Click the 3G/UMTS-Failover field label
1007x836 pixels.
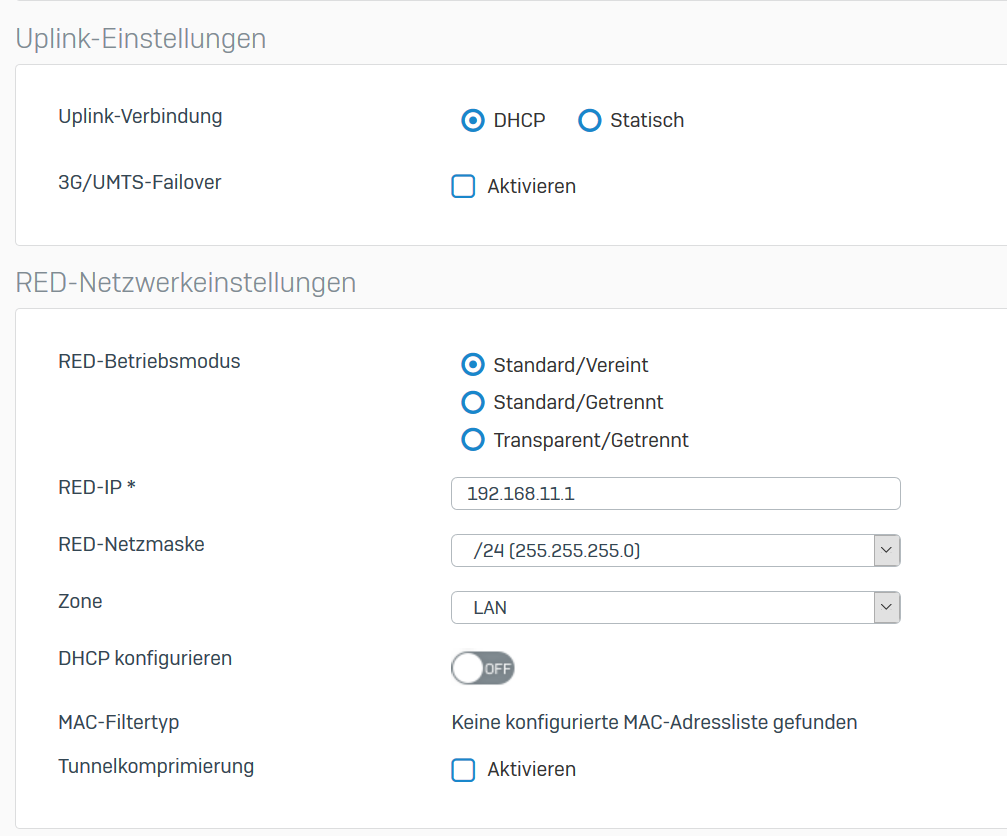point(140,182)
